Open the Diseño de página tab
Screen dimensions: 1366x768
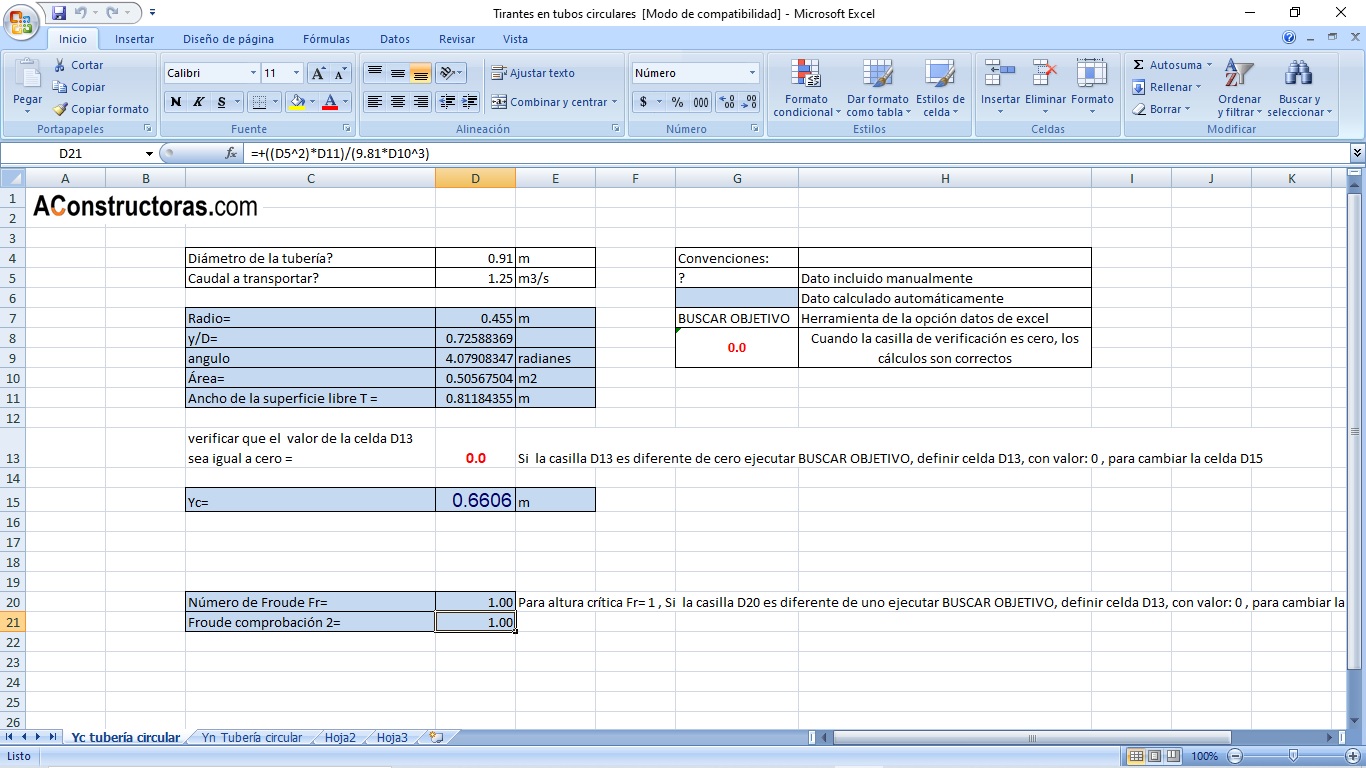click(x=228, y=39)
